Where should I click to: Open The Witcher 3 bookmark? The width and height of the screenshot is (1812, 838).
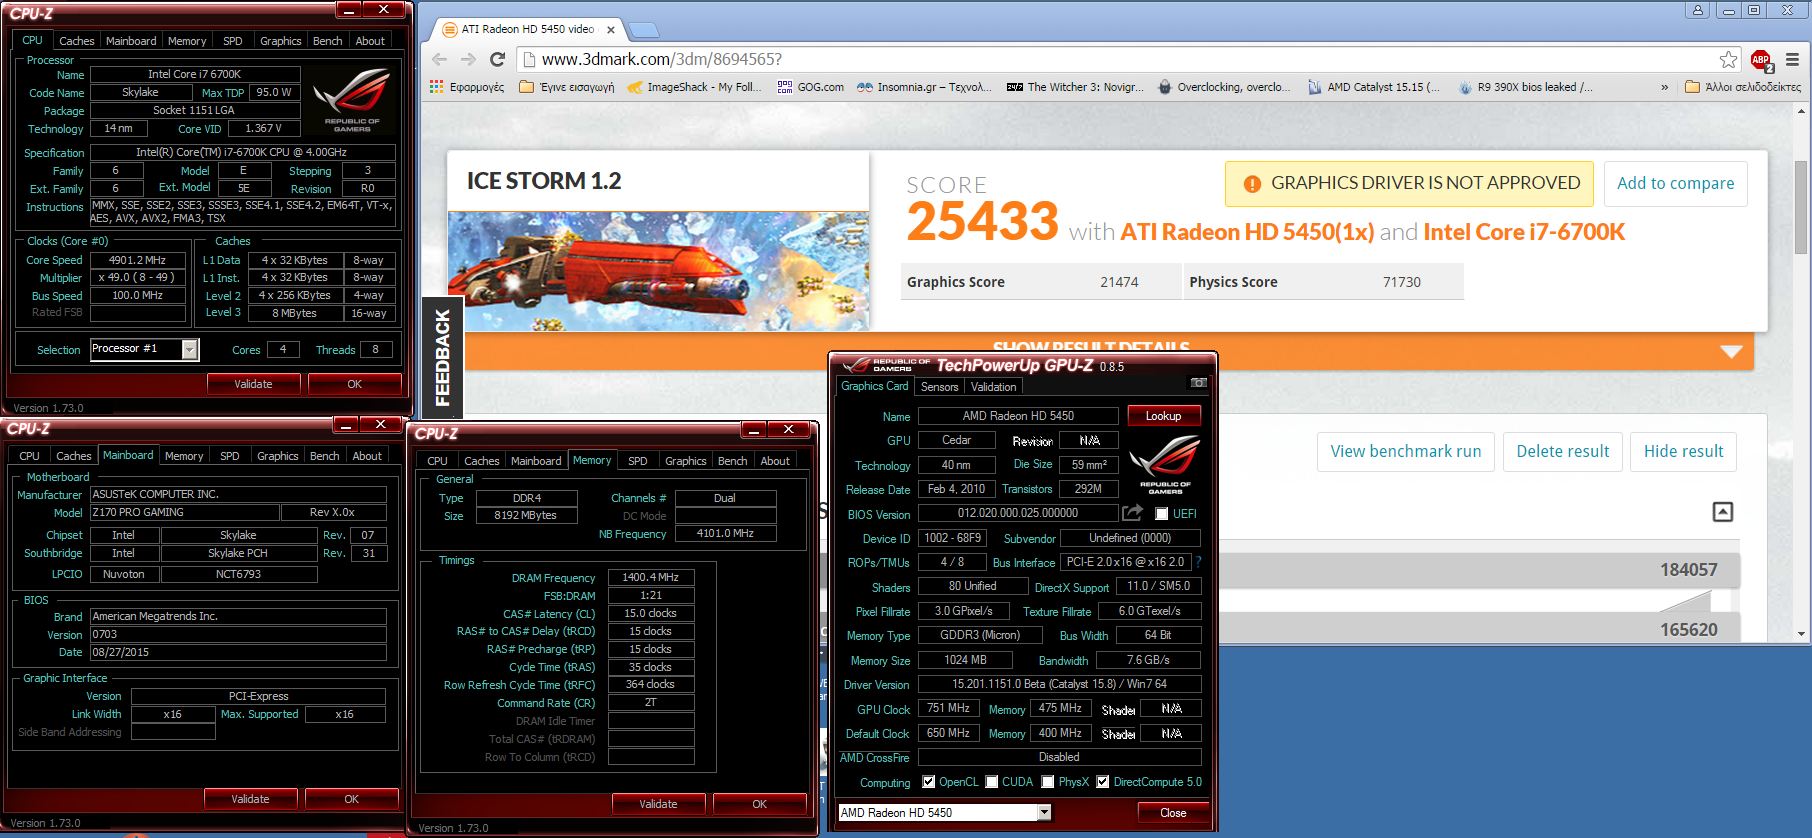1075,87
